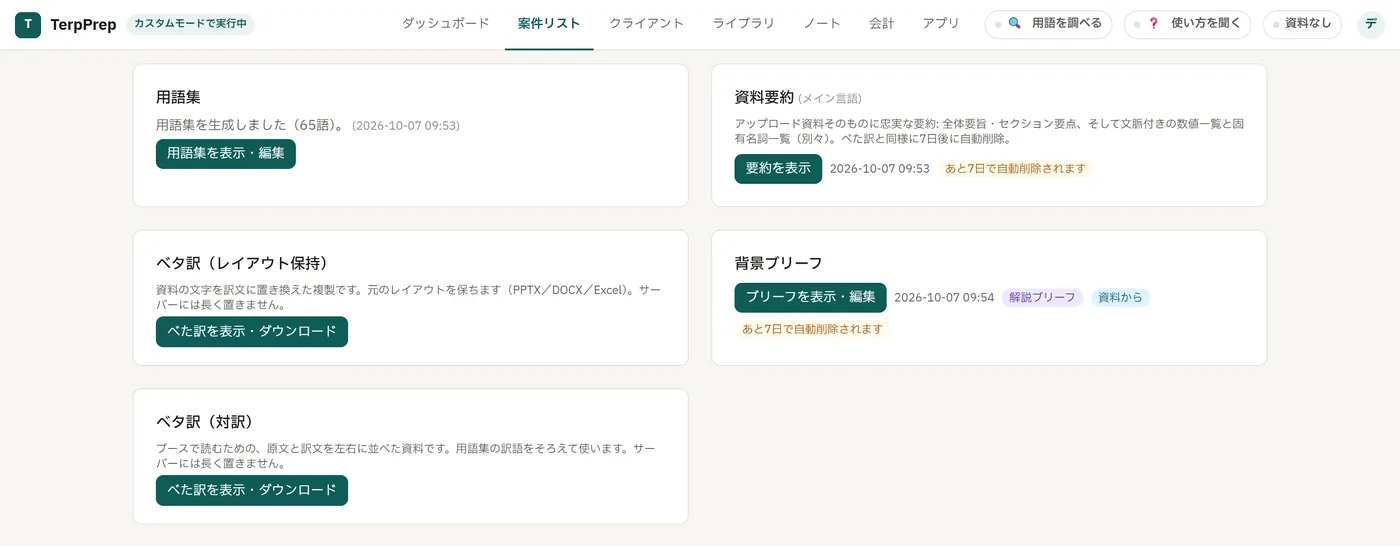Image resolution: width=1400 pixels, height=546 pixels.
Task: Click the 資料から tag
Action: pyautogui.click(x=1120, y=298)
